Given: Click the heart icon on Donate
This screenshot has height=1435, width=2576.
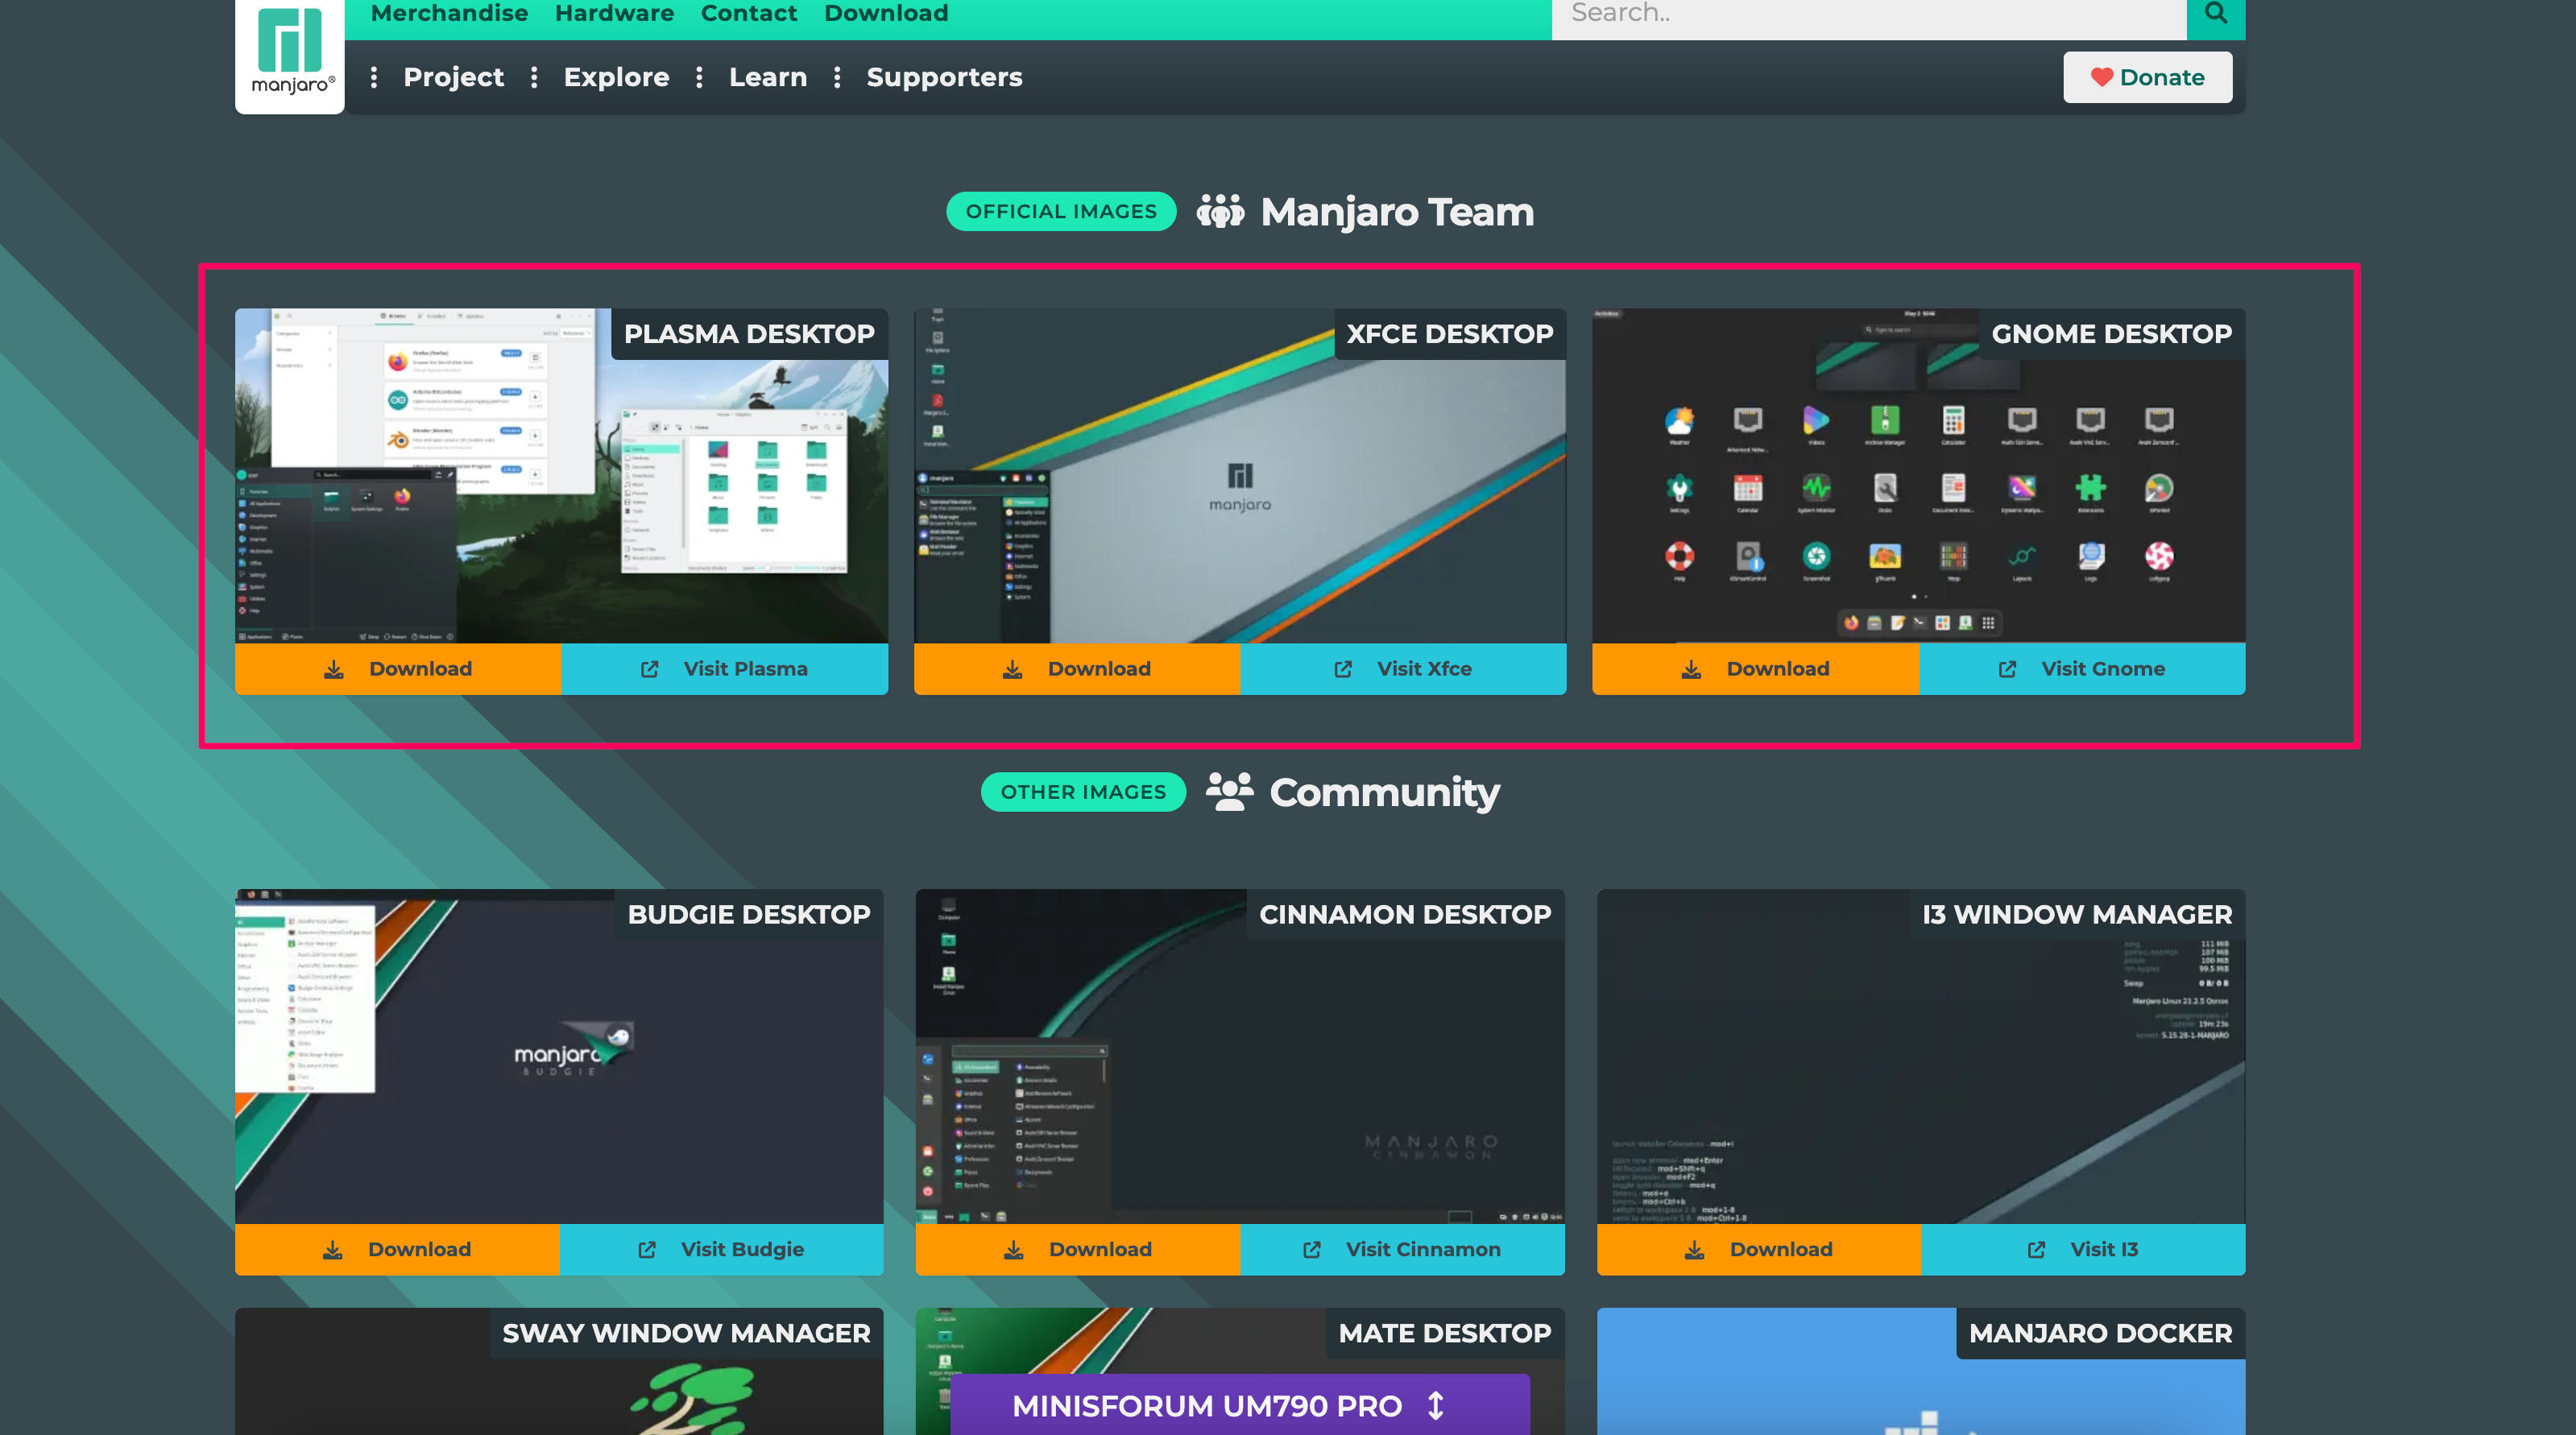Looking at the screenshot, I should (x=2101, y=77).
